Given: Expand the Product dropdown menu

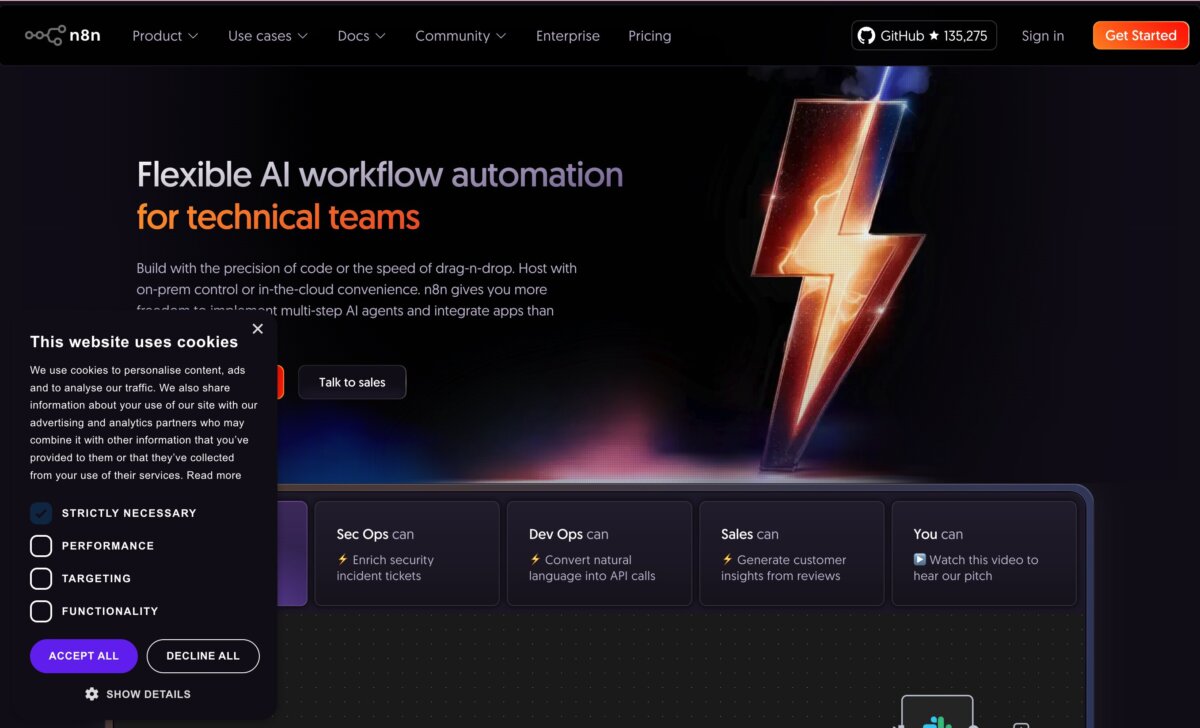Looking at the screenshot, I should click(165, 36).
